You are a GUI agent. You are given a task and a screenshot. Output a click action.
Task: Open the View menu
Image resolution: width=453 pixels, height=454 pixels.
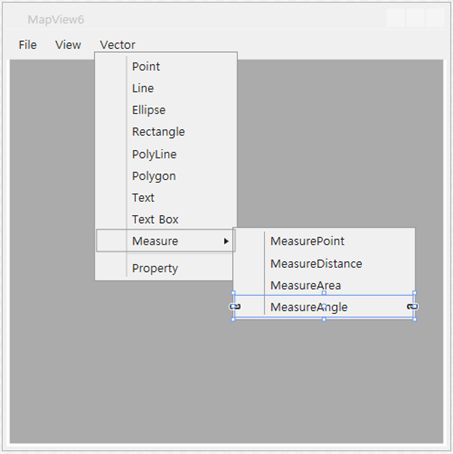(x=68, y=45)
